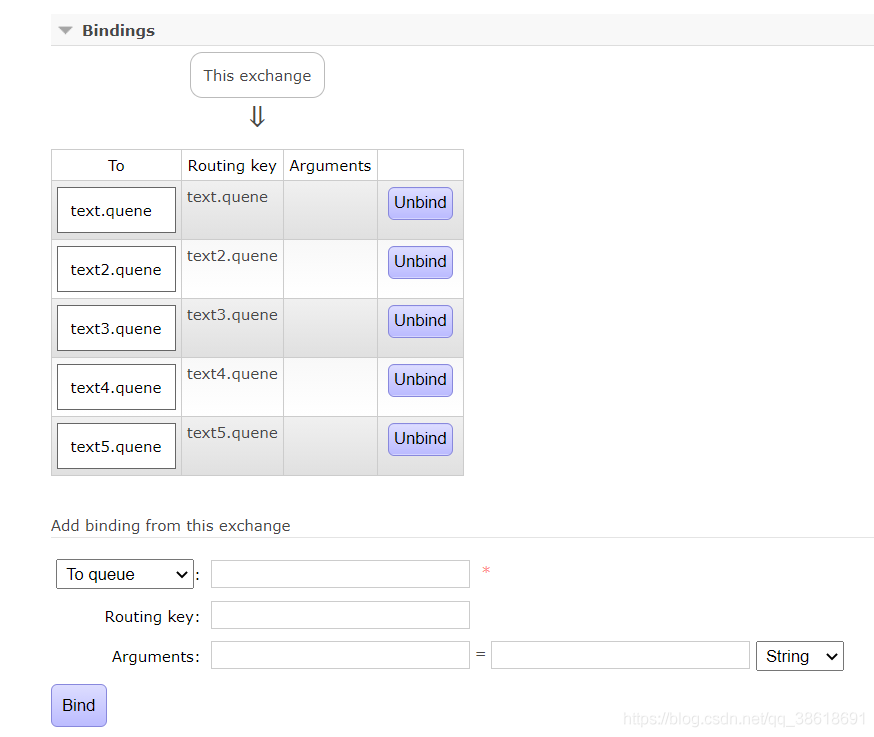Unbind the text4.quene binding

pyautogui.click(x=420, y=380)
